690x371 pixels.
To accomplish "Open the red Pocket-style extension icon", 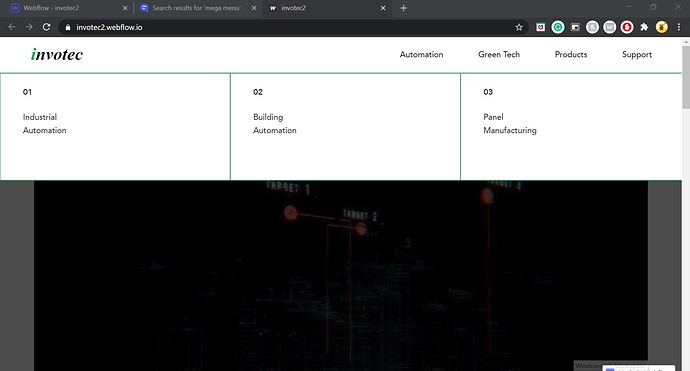I will 540,27.
